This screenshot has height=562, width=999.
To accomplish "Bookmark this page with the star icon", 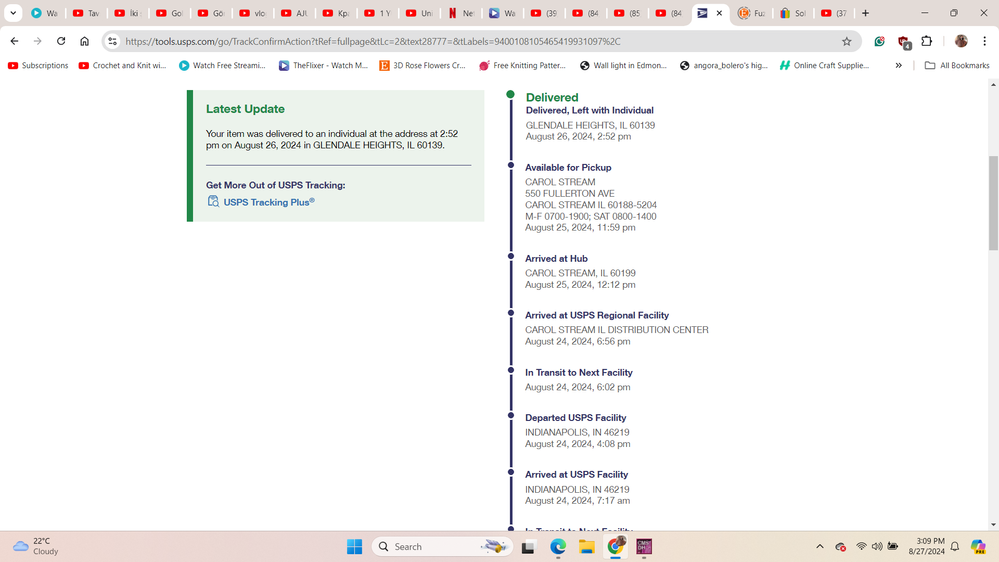I will click(847, 41).
